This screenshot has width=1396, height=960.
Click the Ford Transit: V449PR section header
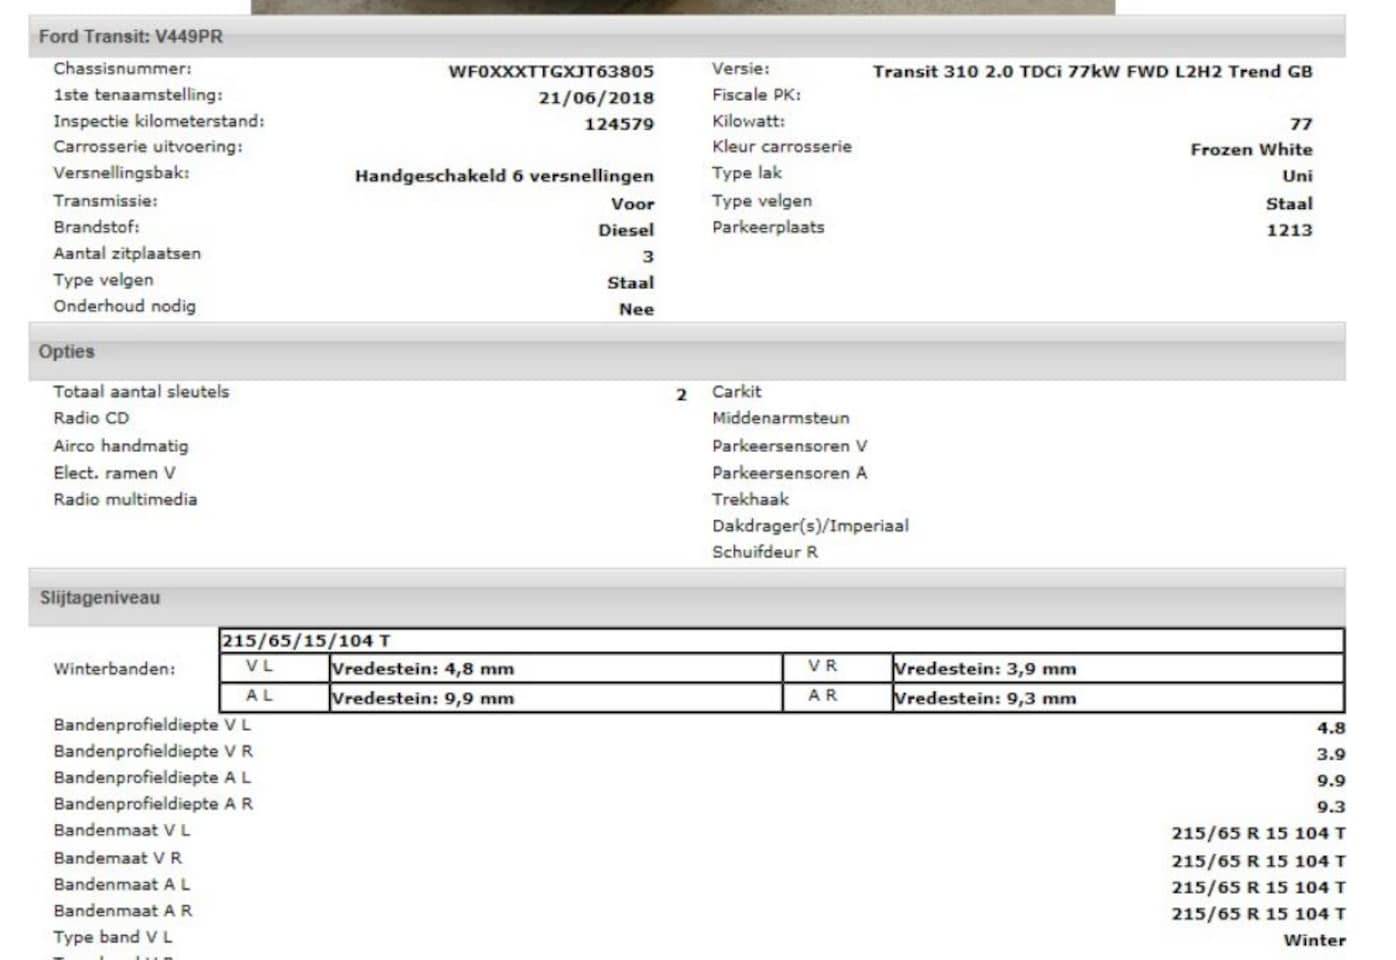[131, 37]
